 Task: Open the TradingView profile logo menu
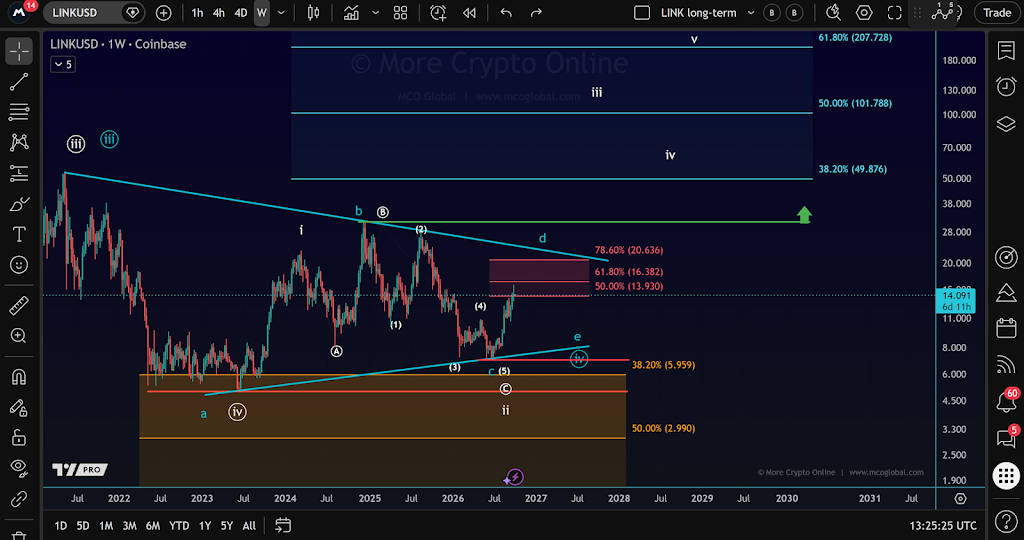pos(19,12)
